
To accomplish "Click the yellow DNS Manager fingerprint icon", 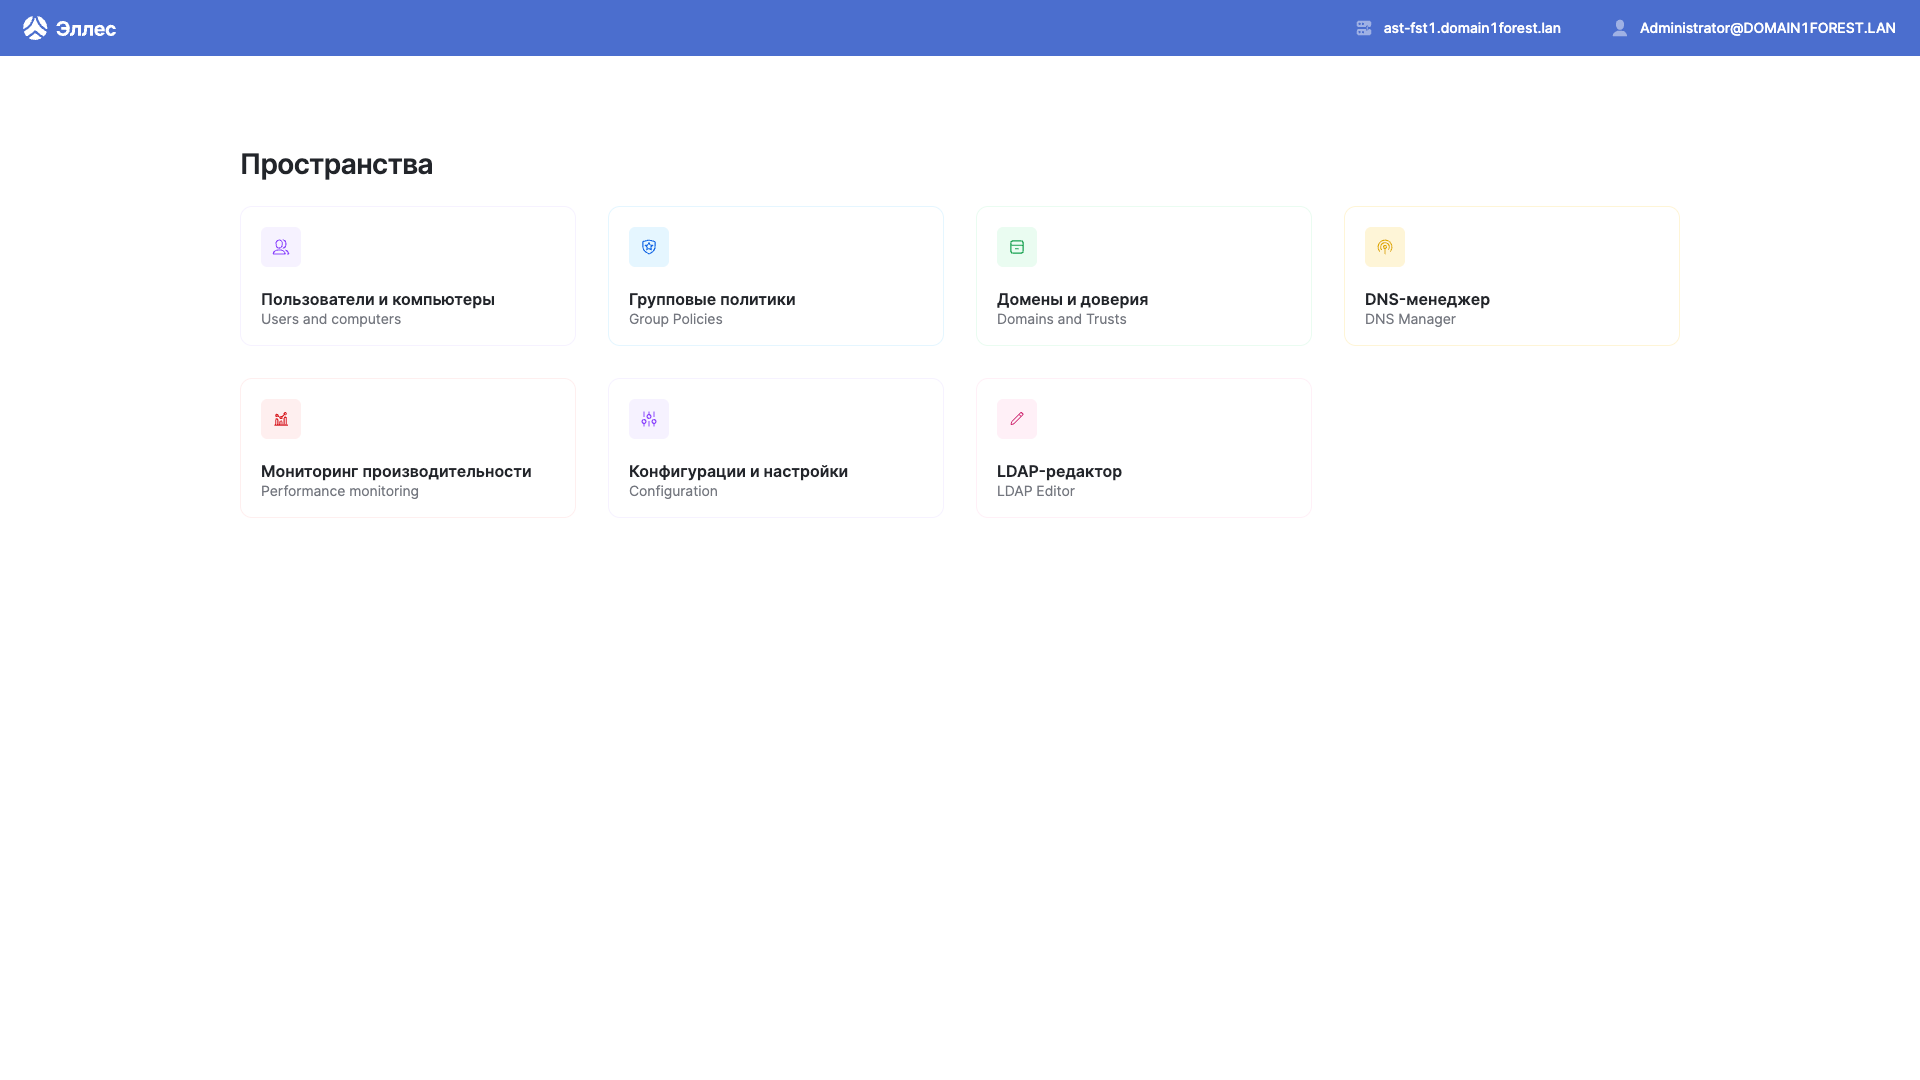I will 1385,247.
